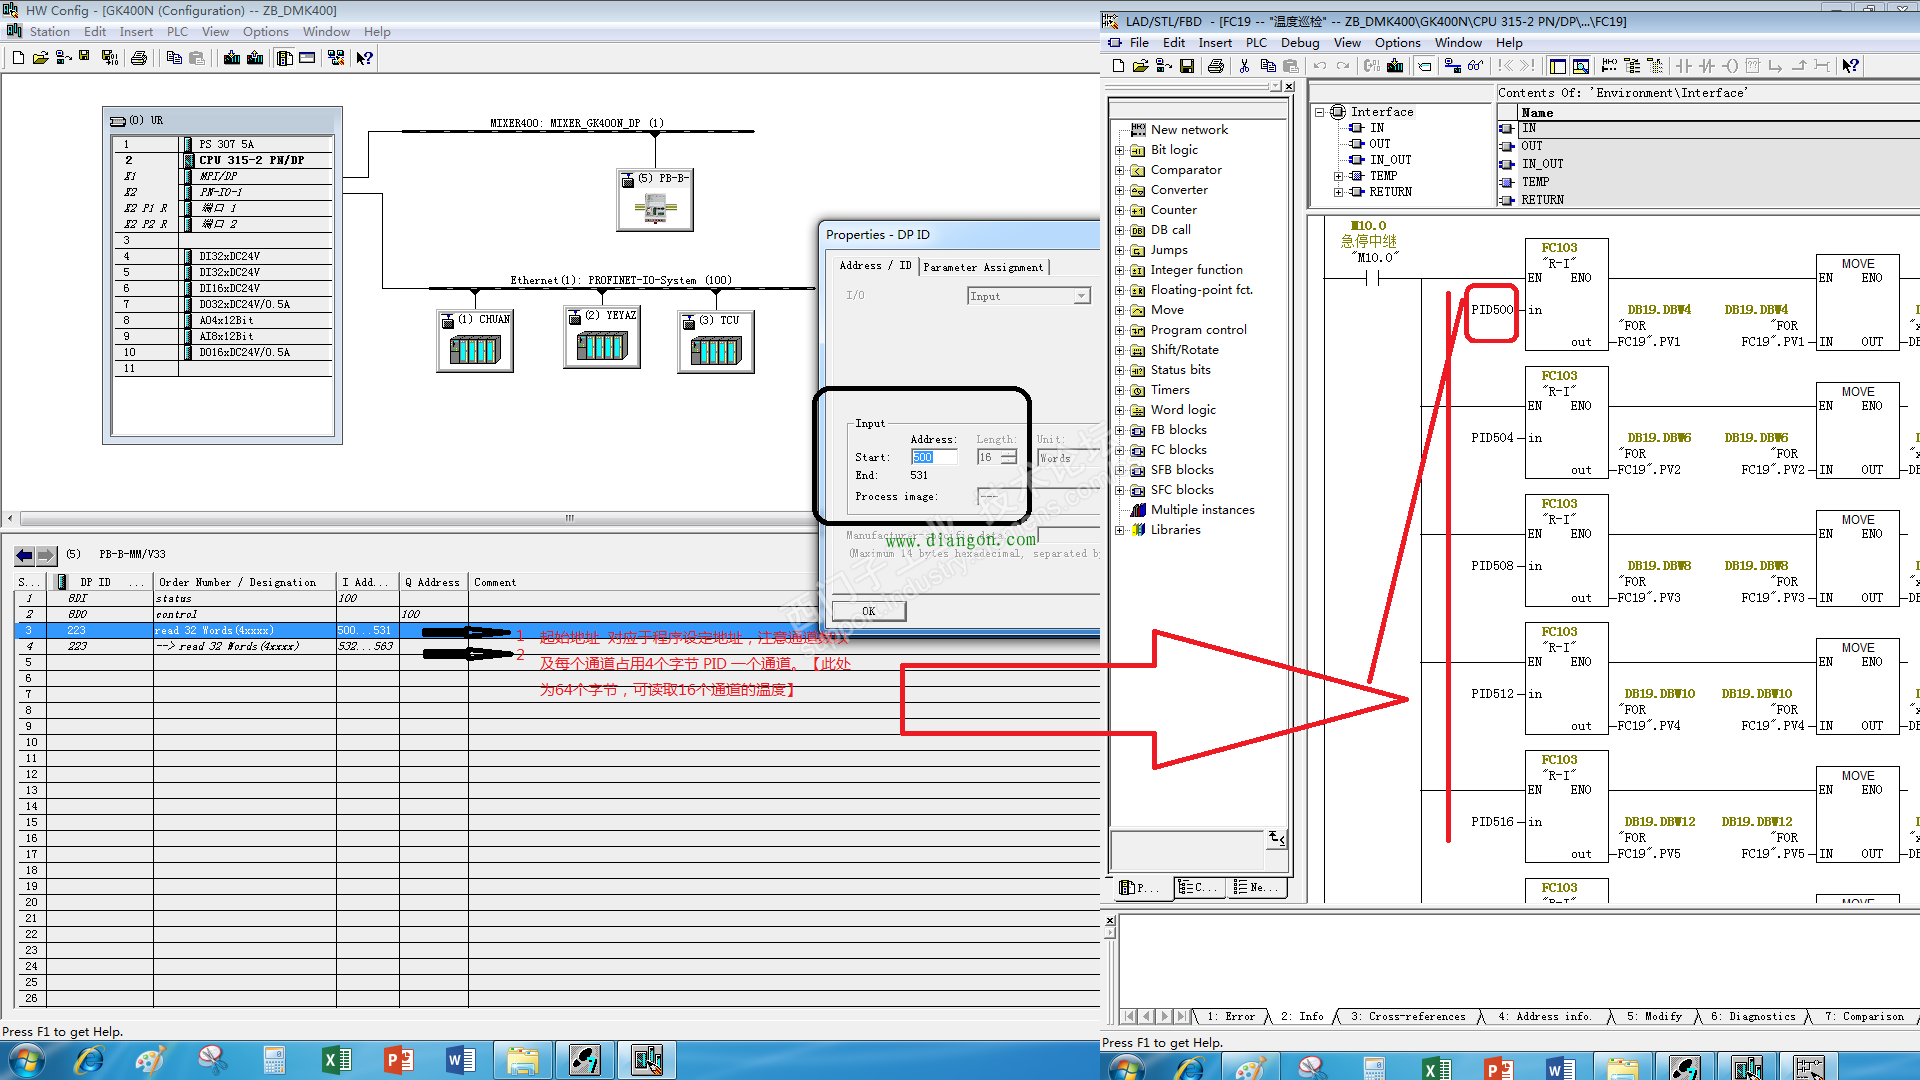1920x1080 pixels.
Task: Click Configure Network icon in HW Config toolbar
Action: coord(336,58)
